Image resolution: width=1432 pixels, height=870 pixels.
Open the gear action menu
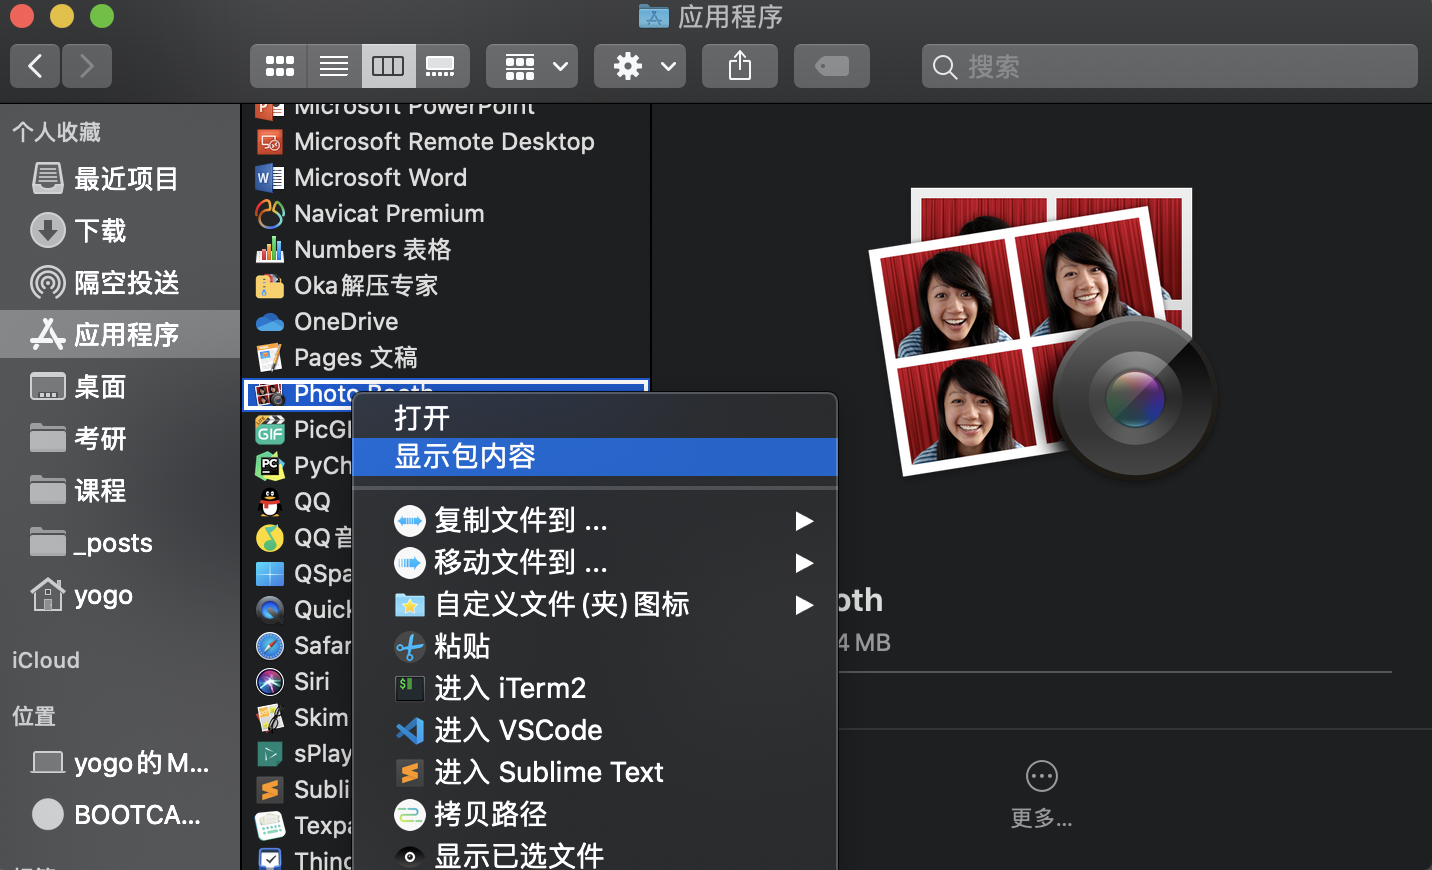click(640, 66)
